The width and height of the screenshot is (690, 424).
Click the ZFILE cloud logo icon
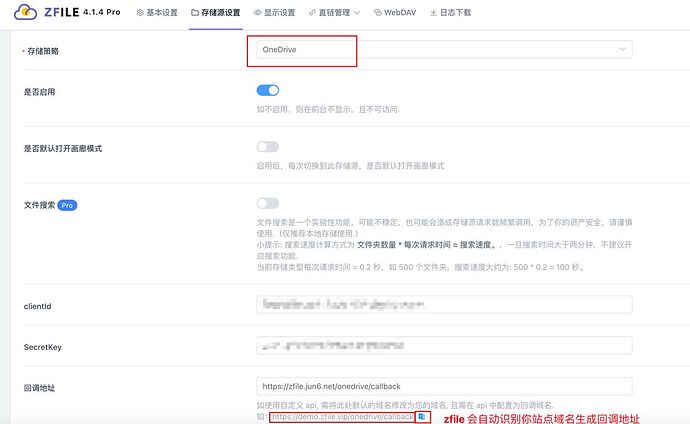(x=25, y=12)
